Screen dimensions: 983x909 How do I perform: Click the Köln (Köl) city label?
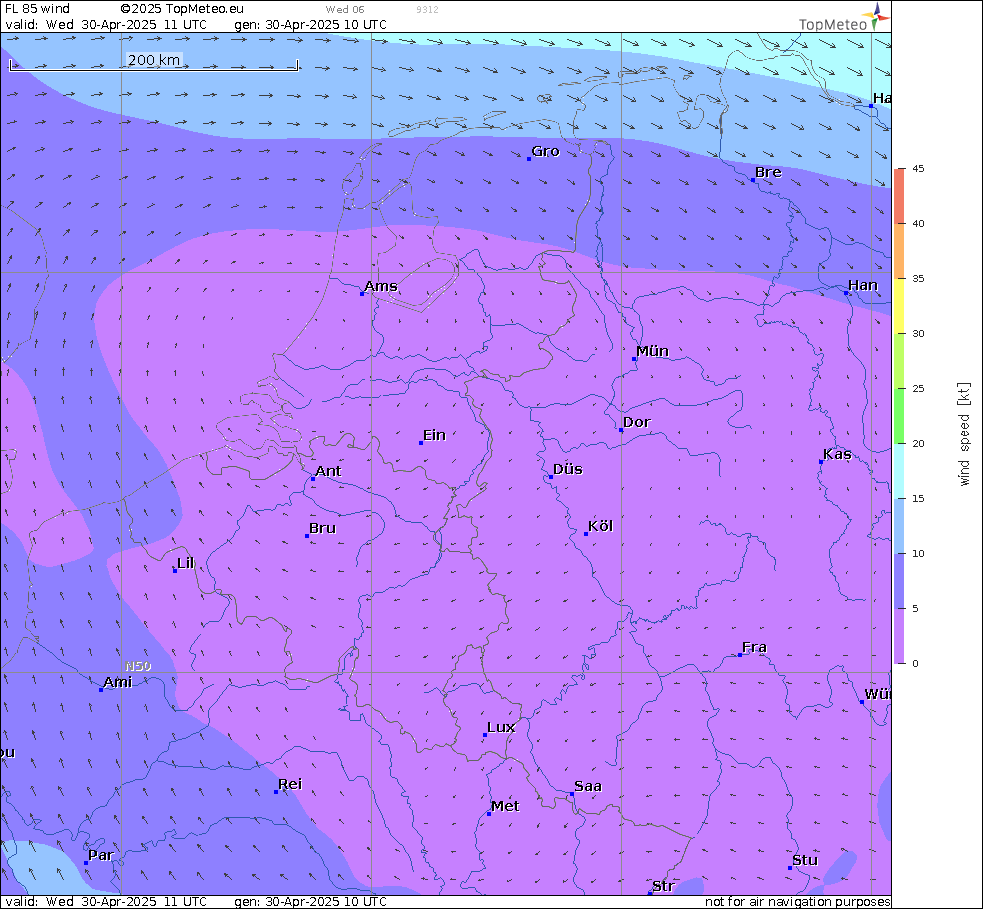click(x=600, y=526)
